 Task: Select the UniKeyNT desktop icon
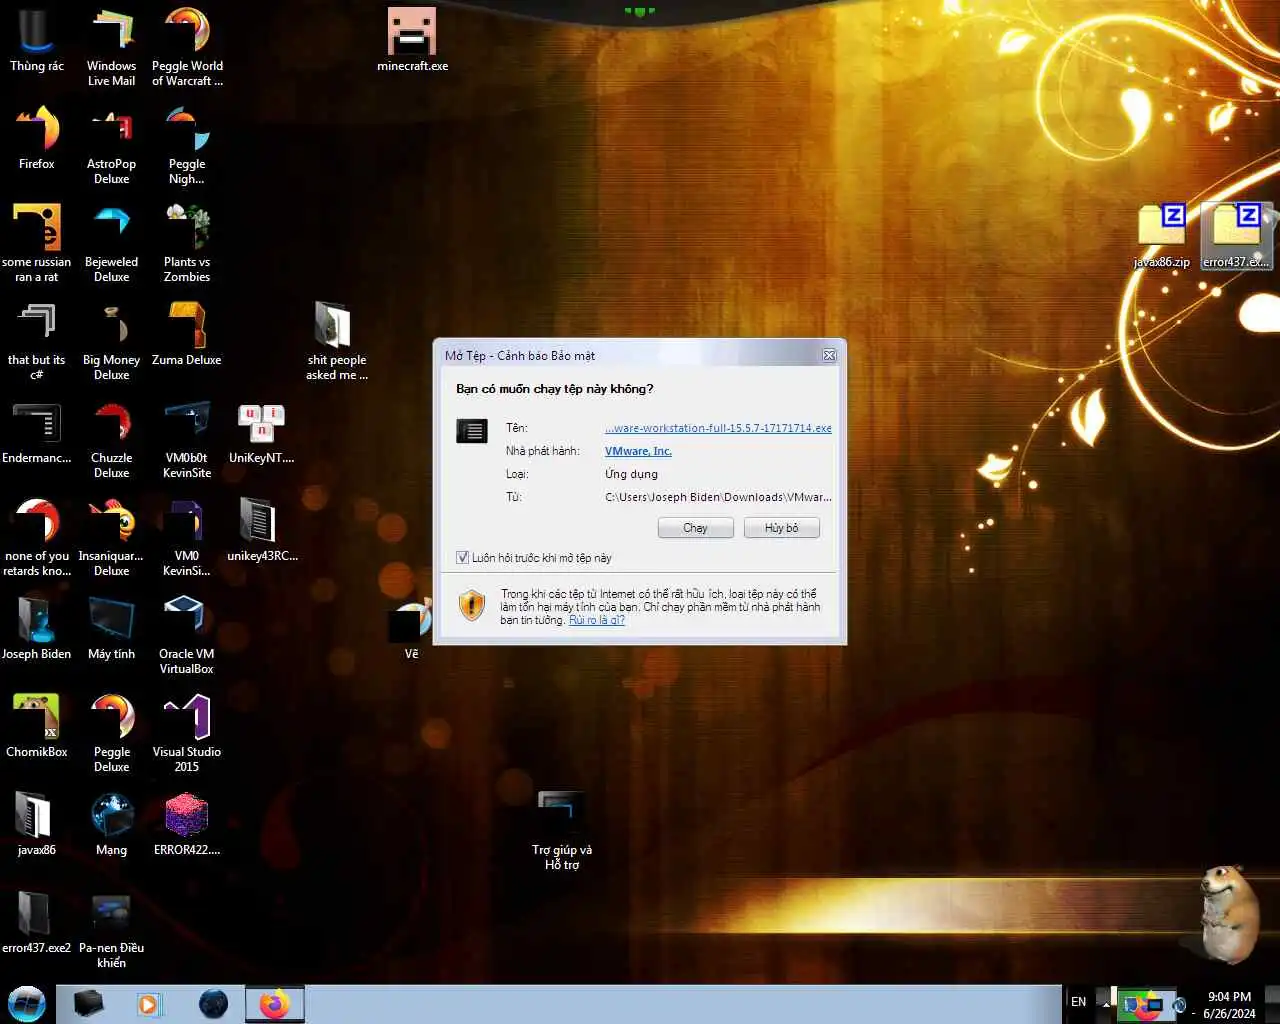click(x=261, y=433)
